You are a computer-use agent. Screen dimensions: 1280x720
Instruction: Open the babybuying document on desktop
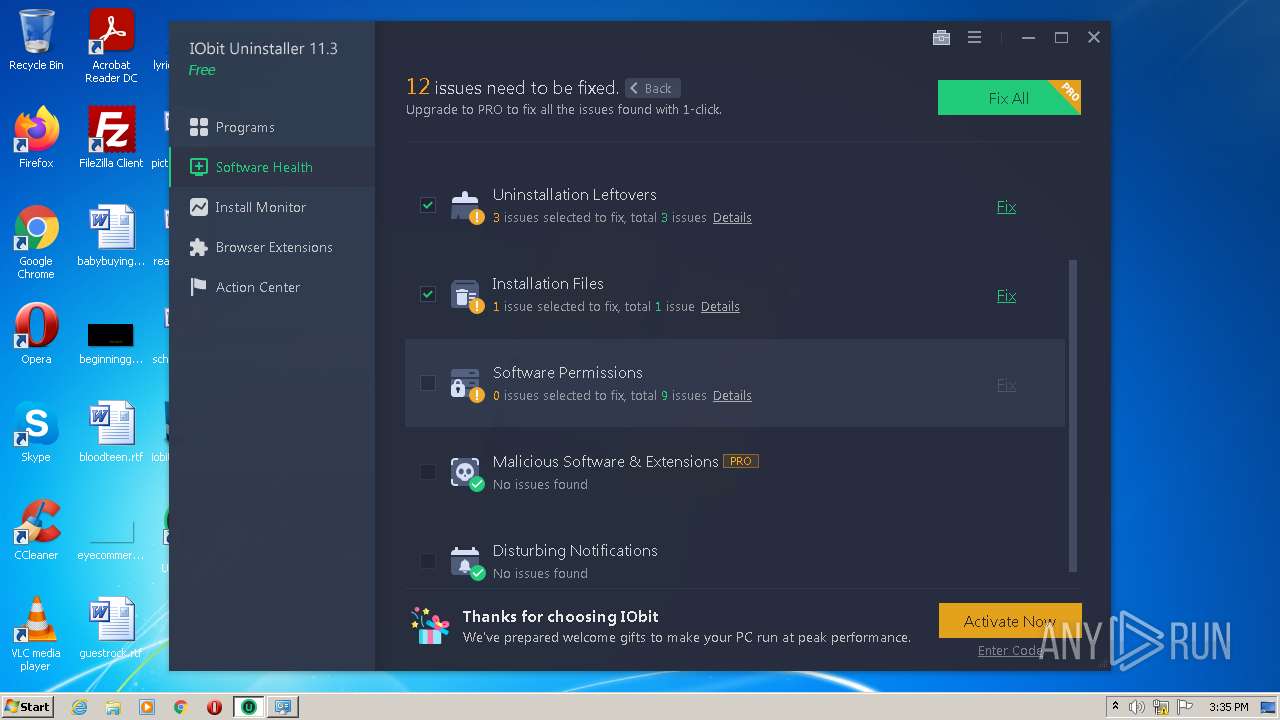(111, 236)
